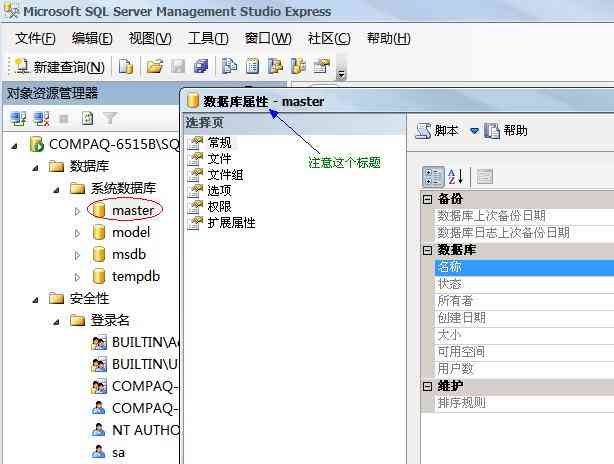
Task: Select the sa login
Action: point(118,453)
